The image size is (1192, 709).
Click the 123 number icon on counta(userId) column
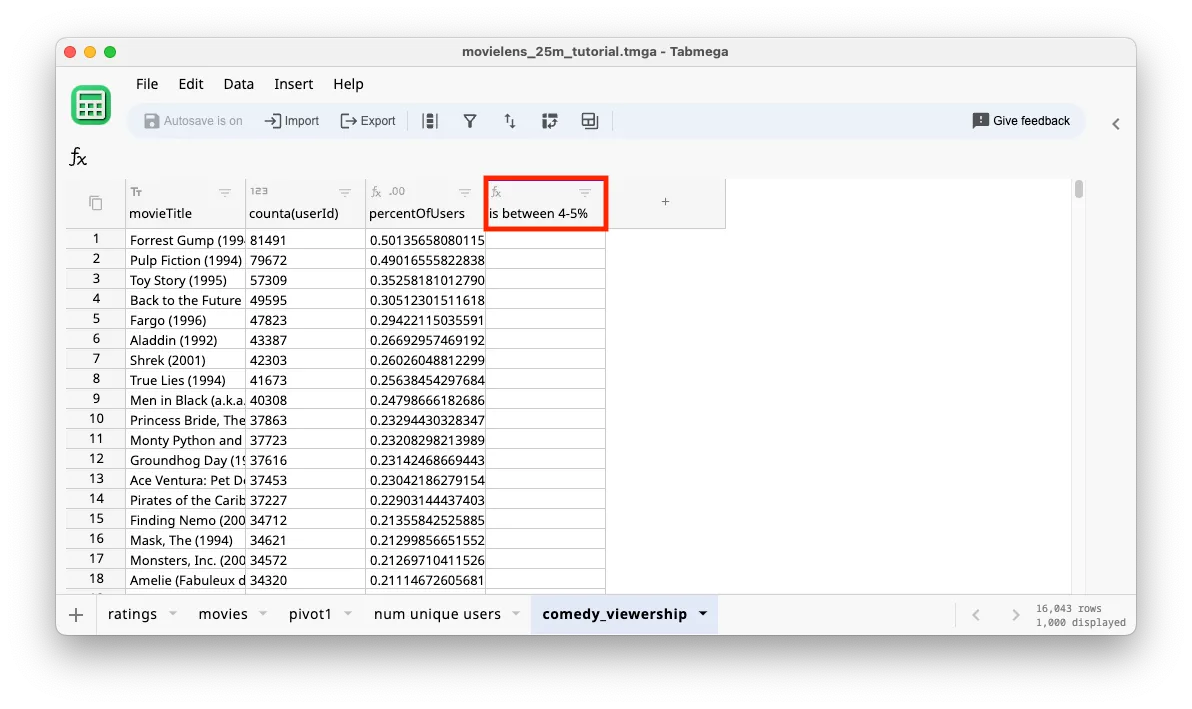point(257,191)
